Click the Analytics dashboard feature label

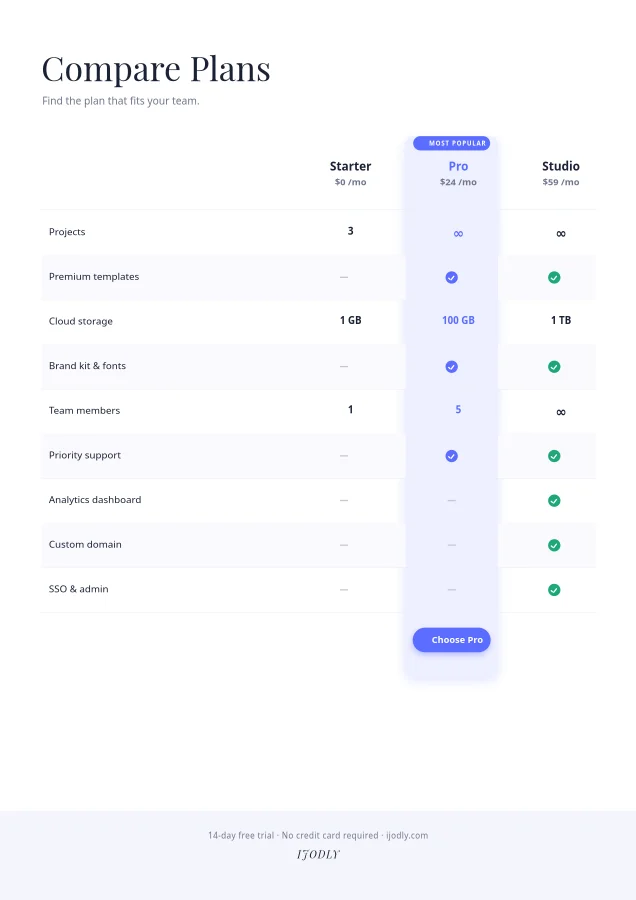pos(95,500)
